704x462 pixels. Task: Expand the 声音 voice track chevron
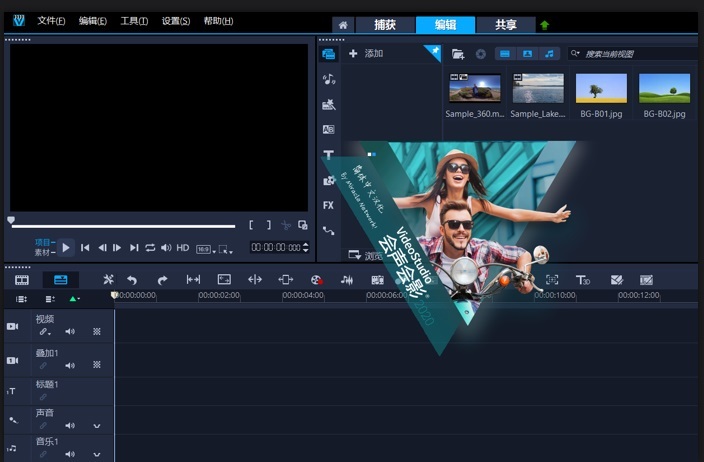(x=97, y=426)
